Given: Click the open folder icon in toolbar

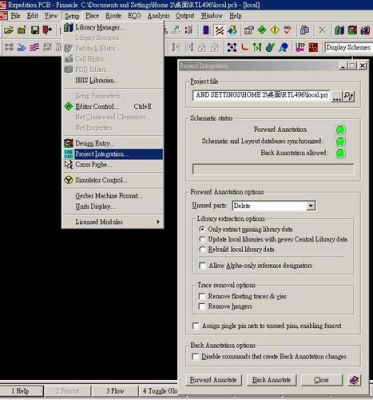Looking at the screenshot, I should pyautogui.click(x=8, y=30).
